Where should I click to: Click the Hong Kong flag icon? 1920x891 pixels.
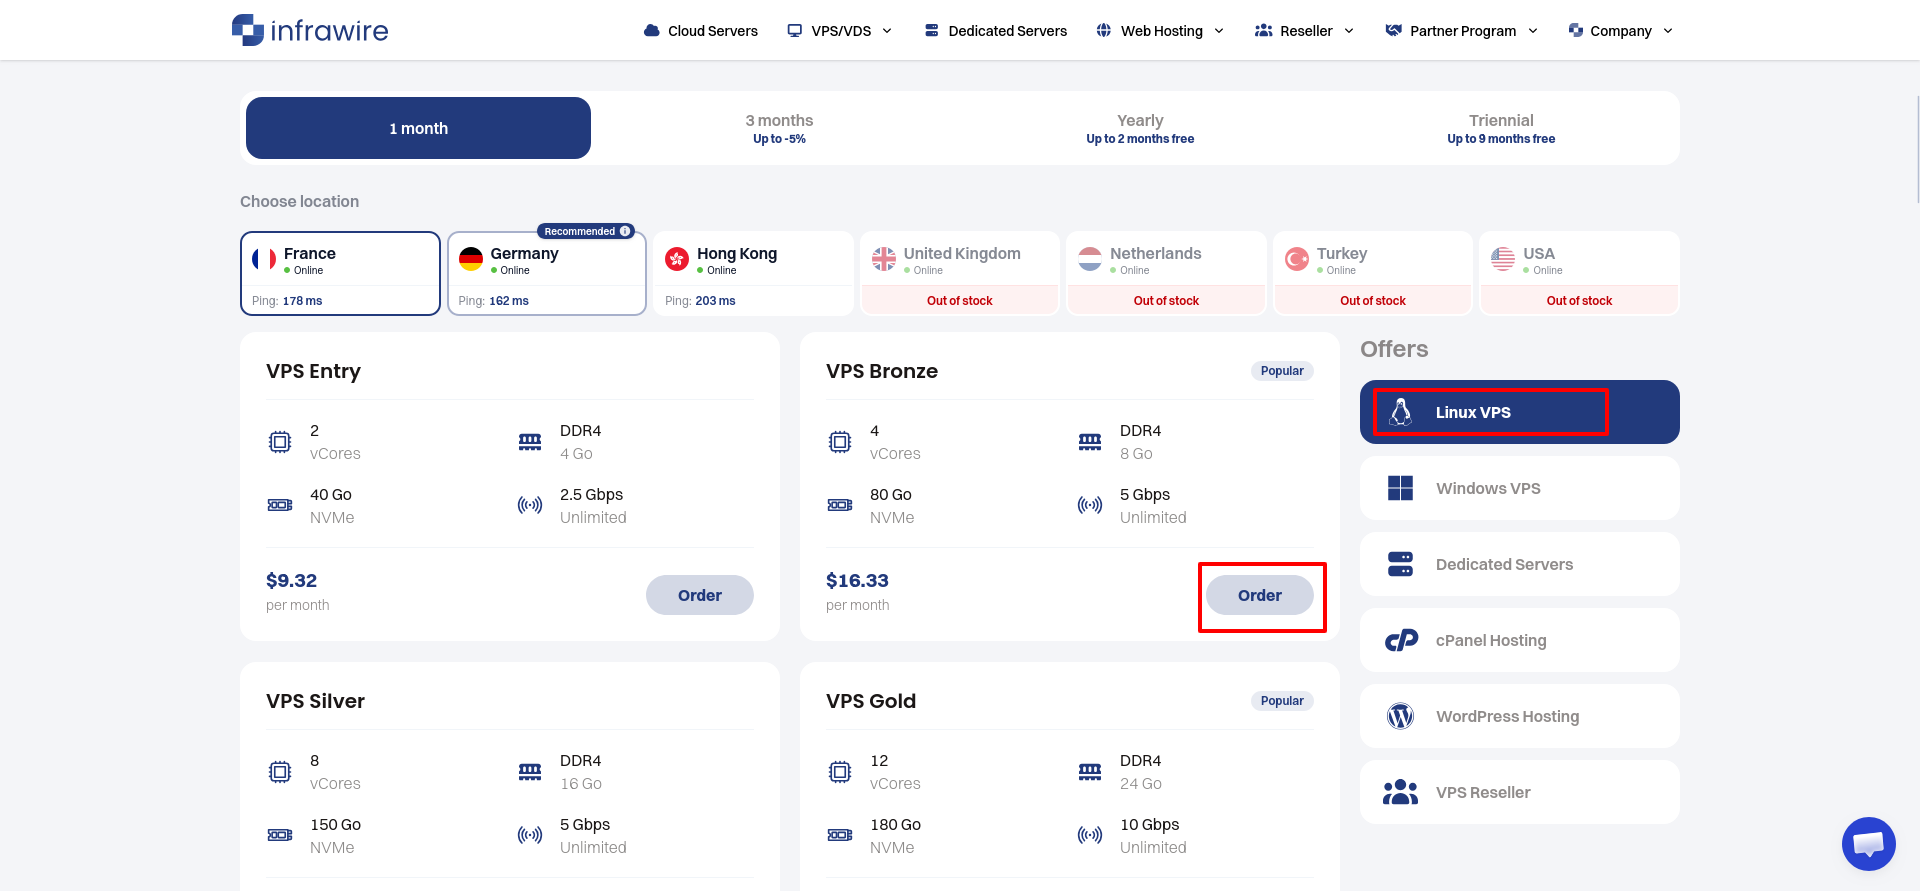[677, 260]
